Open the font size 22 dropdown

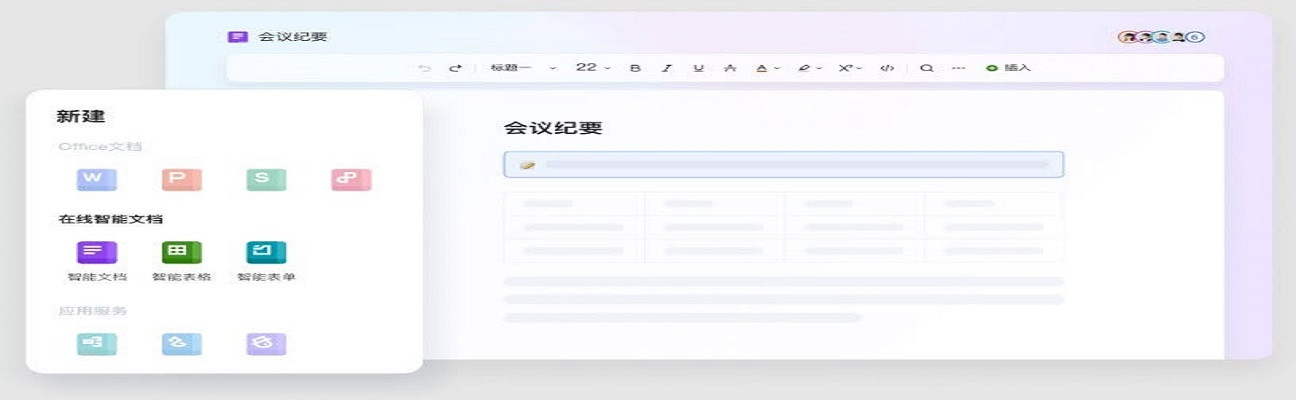pyautogui.click(x=593, y=68)
